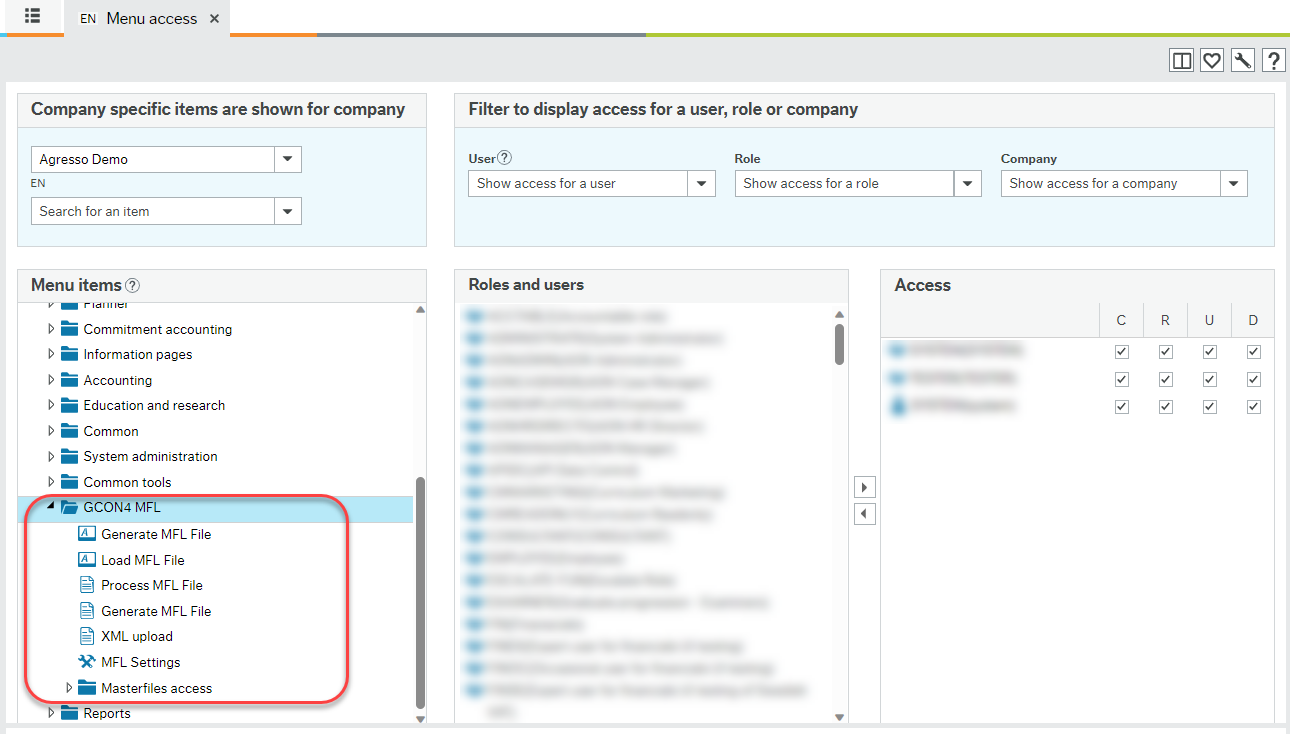1290x734 pixels.
Task: Select XML upload in the menu tree
Action: pos(136,636)
